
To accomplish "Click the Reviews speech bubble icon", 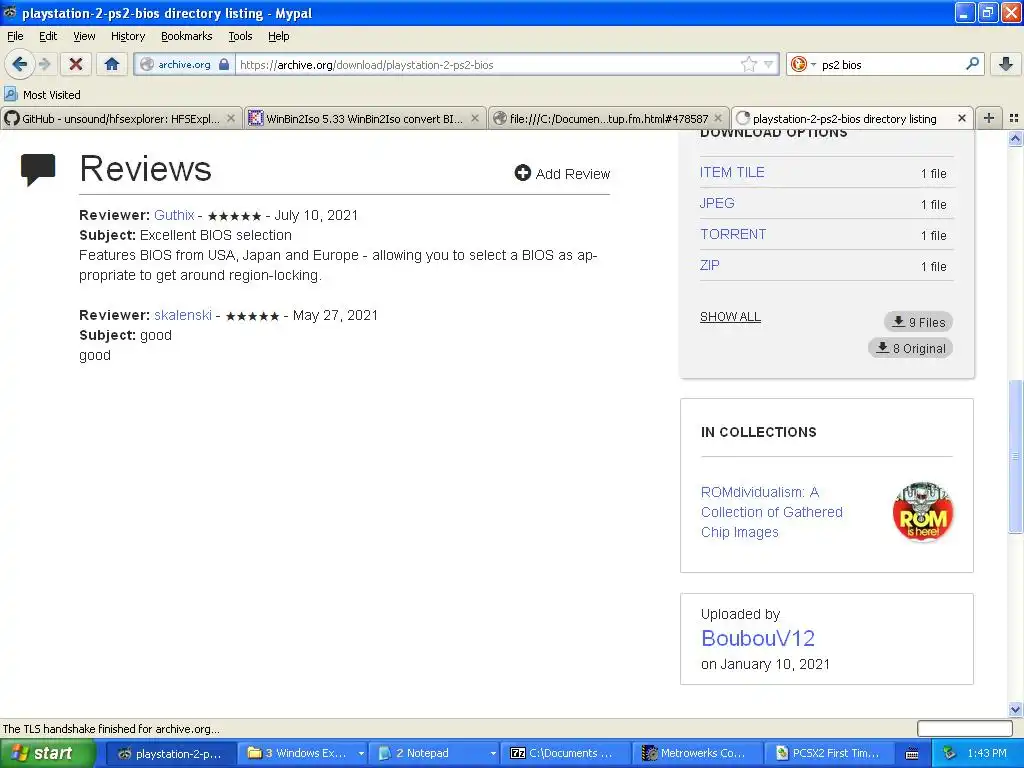I will [38, 170].
